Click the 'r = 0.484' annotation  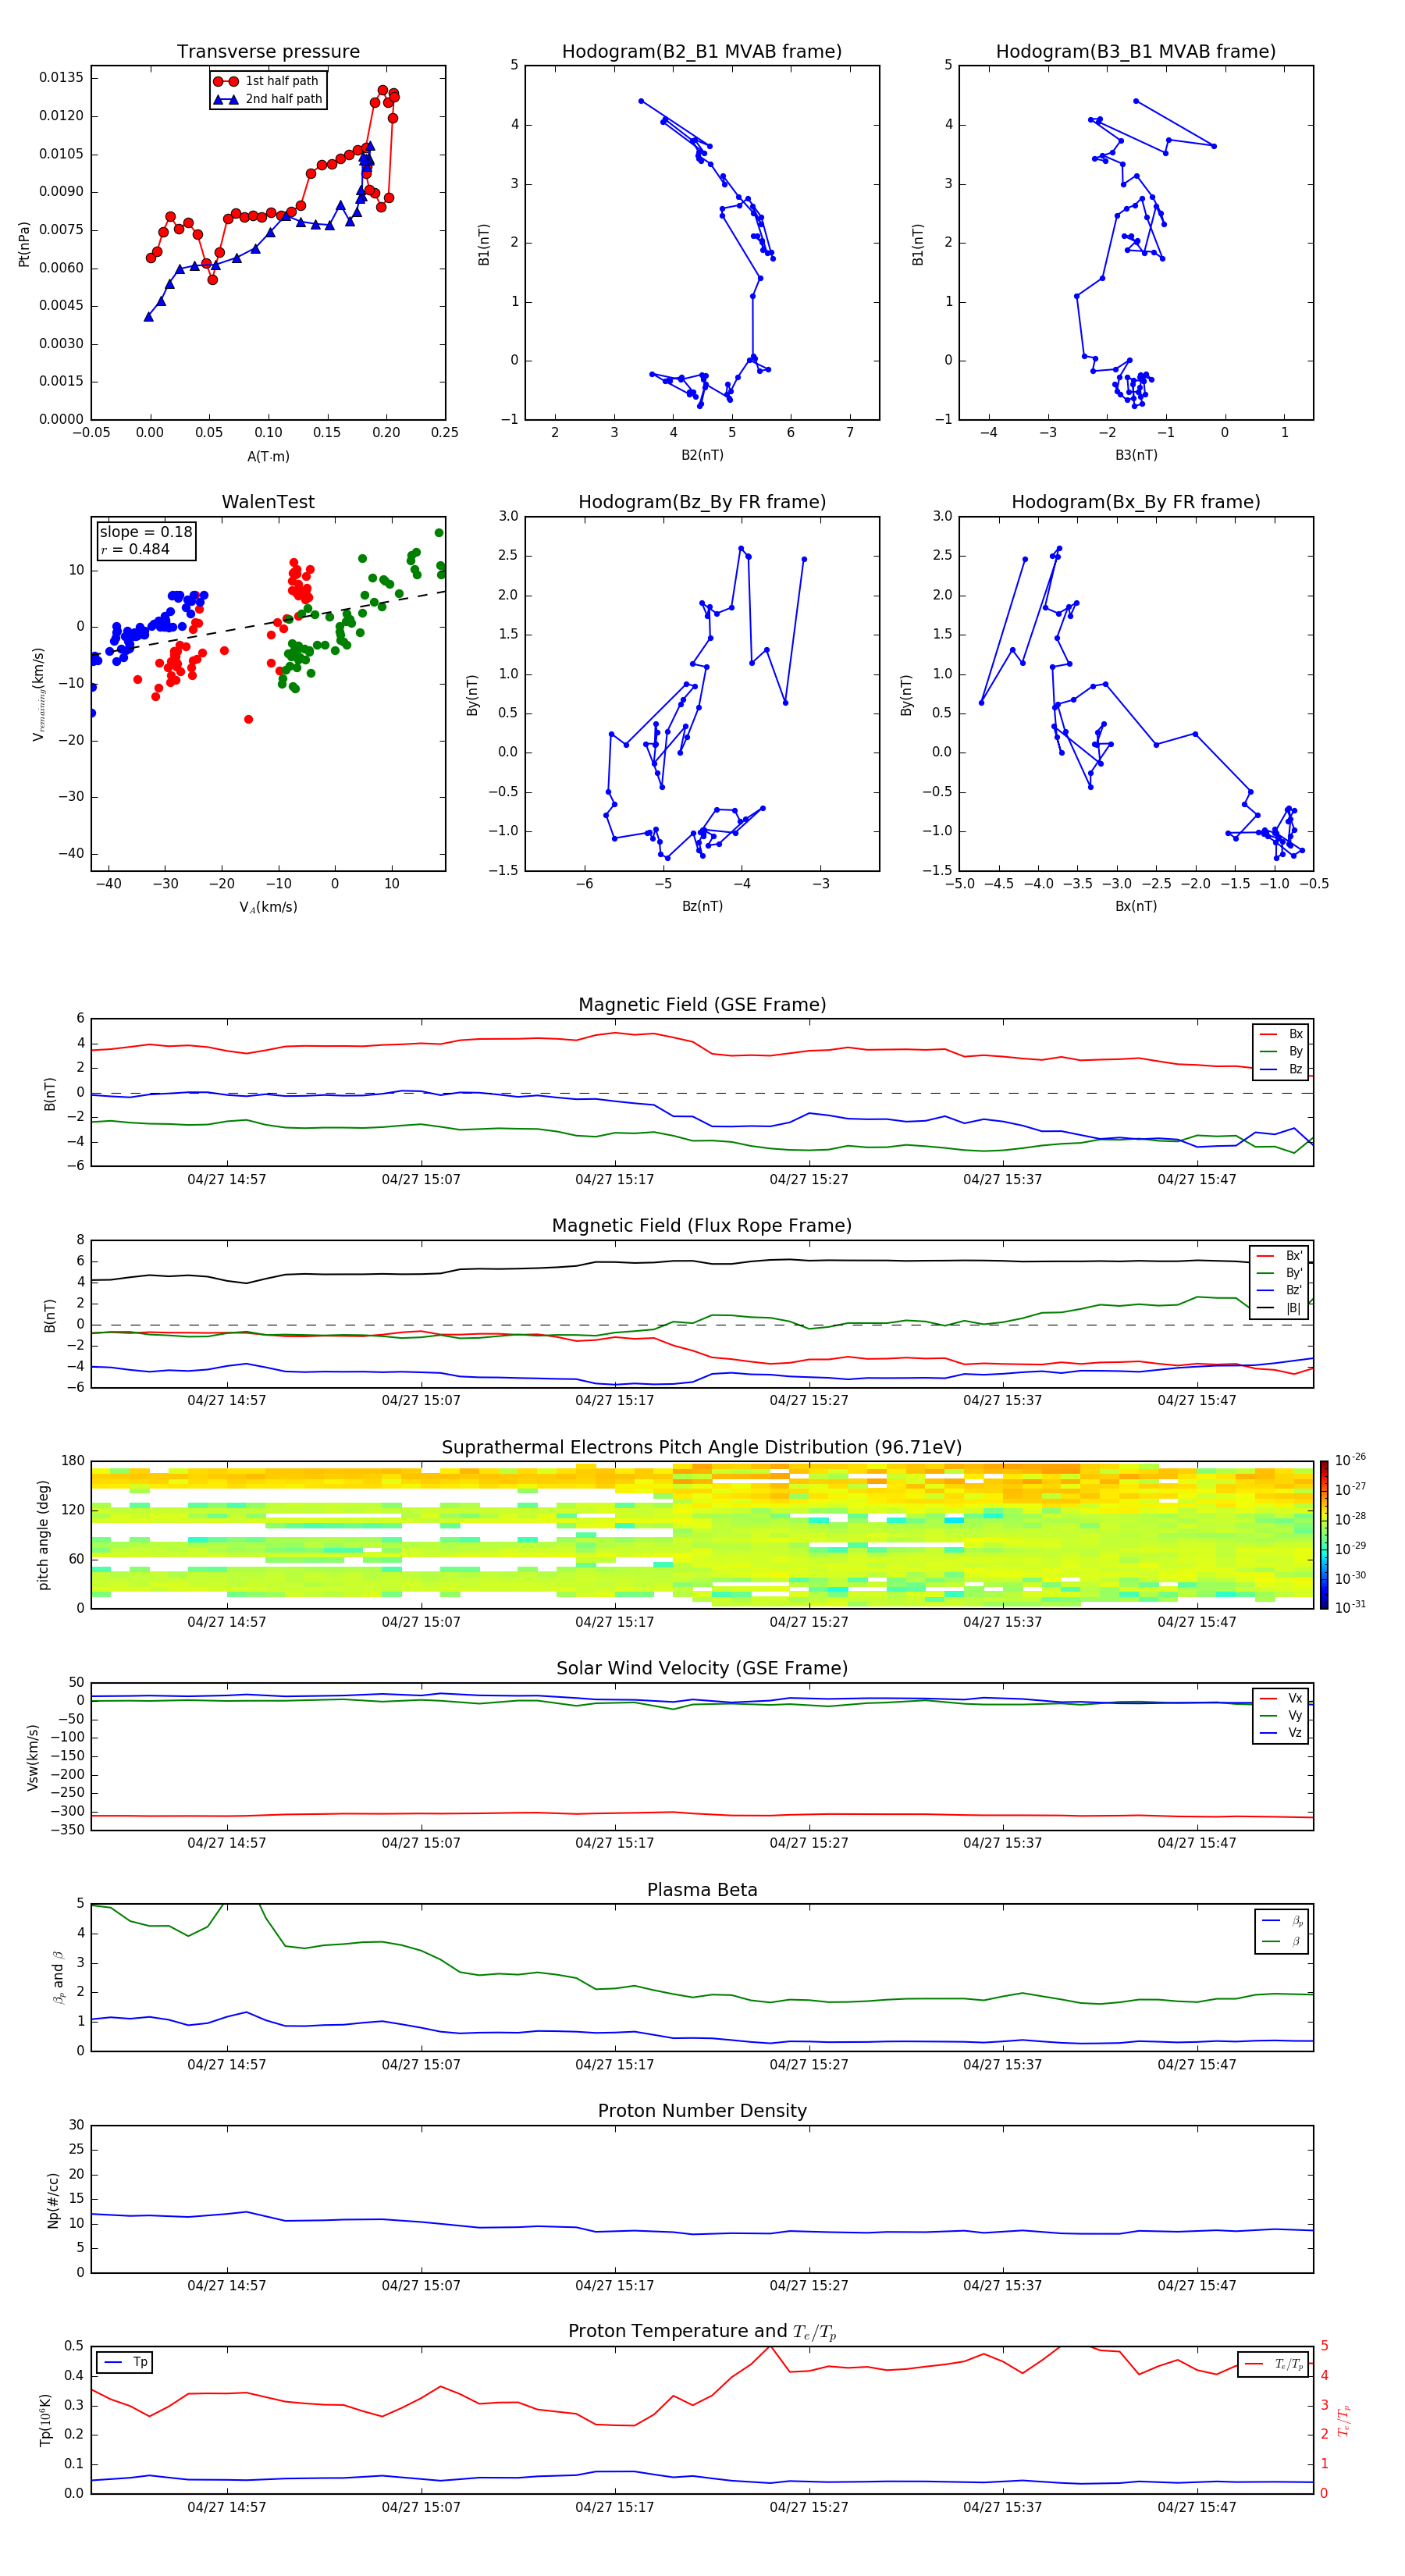135,549
